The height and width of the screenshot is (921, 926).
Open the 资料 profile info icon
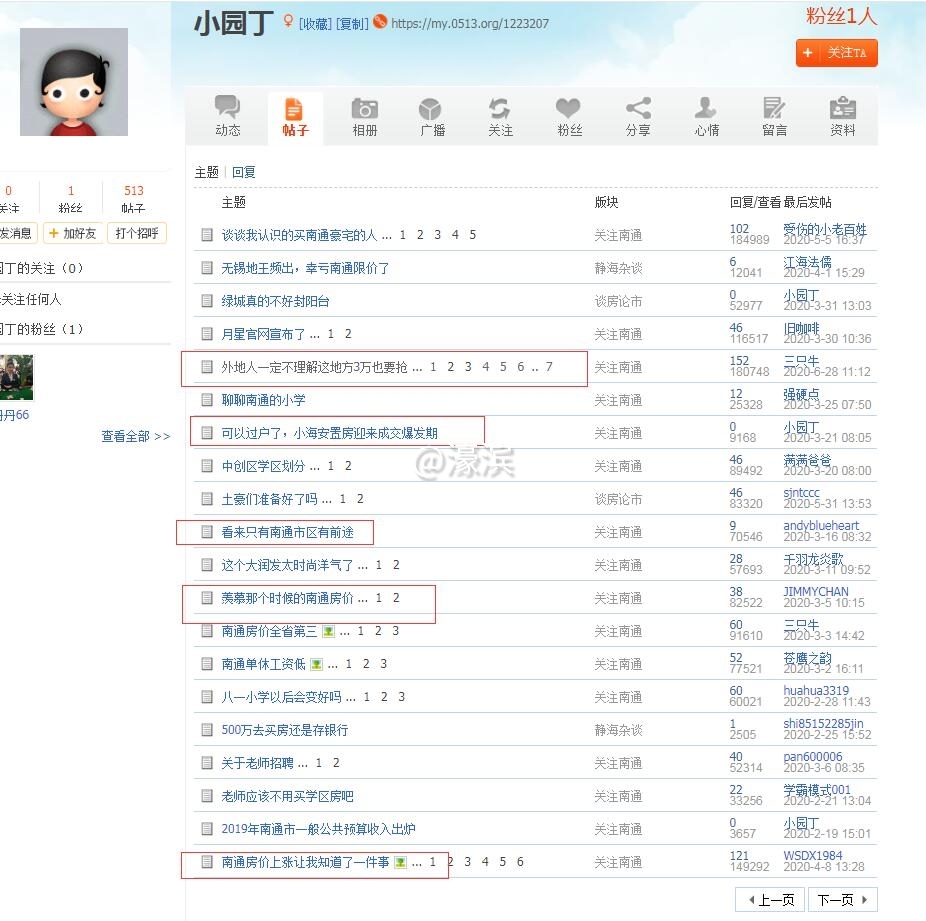842,115
